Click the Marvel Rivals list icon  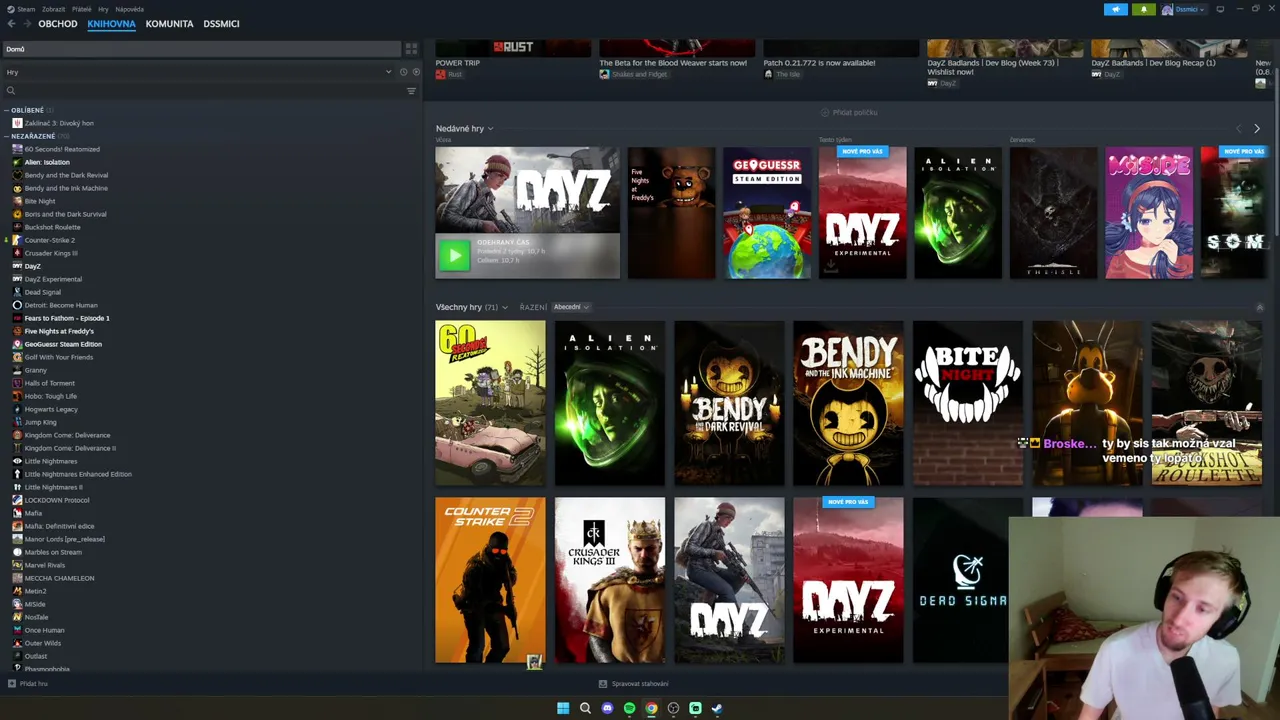pos(17,565)
